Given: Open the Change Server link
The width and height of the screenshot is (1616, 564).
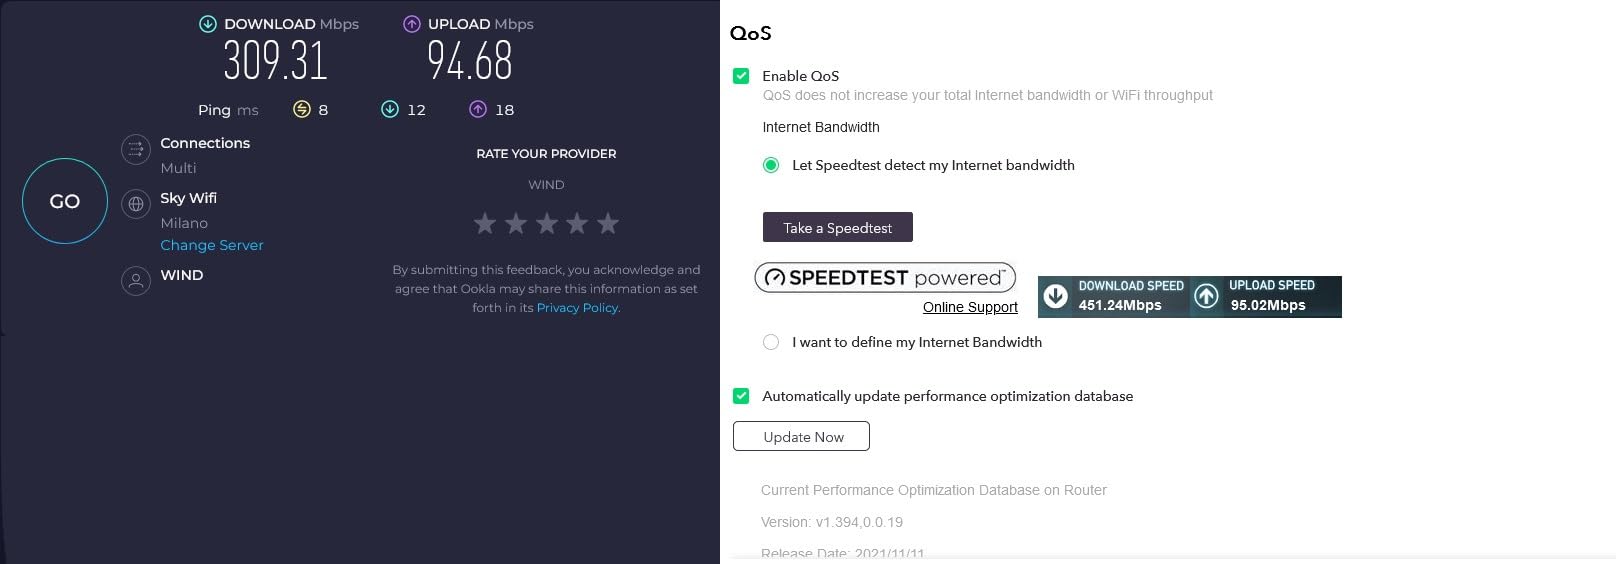Looking at the screenshot, I should pyautogui.click(x=212, y=245).
